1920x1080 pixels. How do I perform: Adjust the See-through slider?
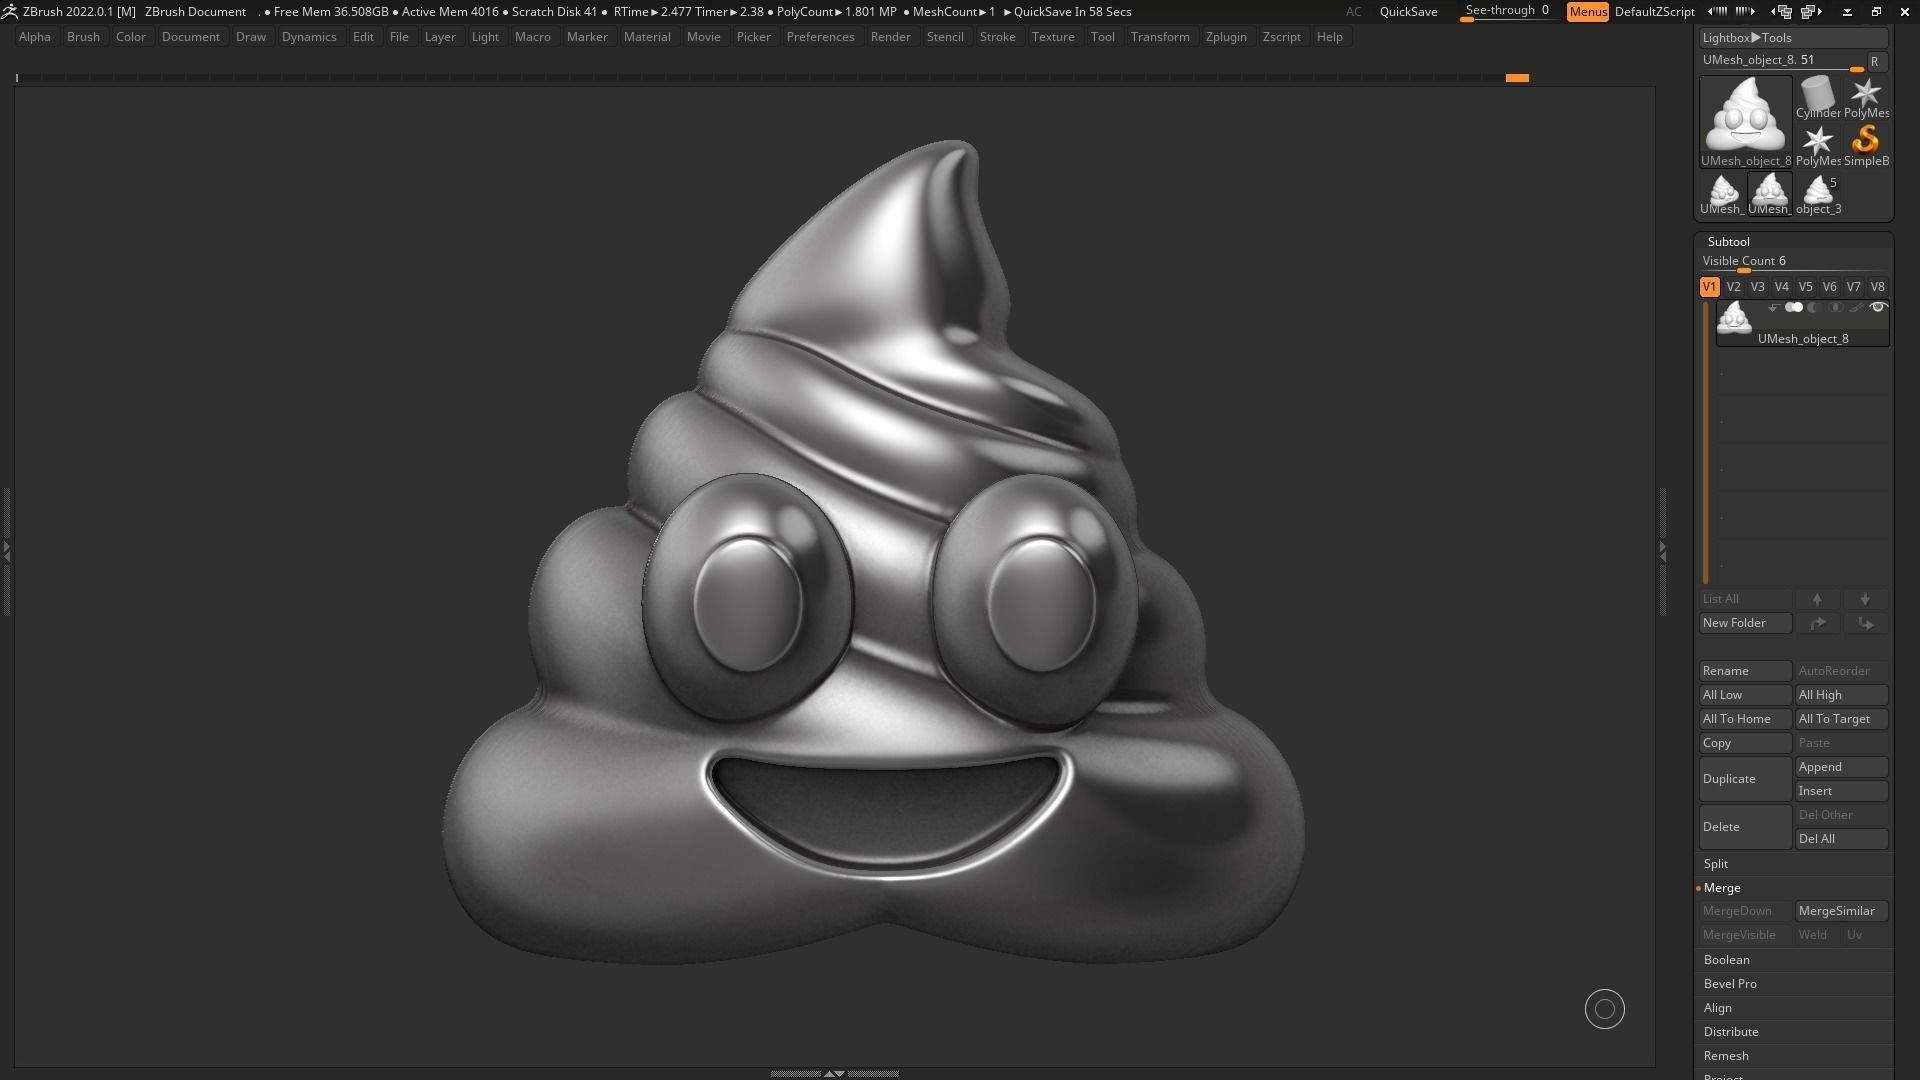click(1507, 12)
